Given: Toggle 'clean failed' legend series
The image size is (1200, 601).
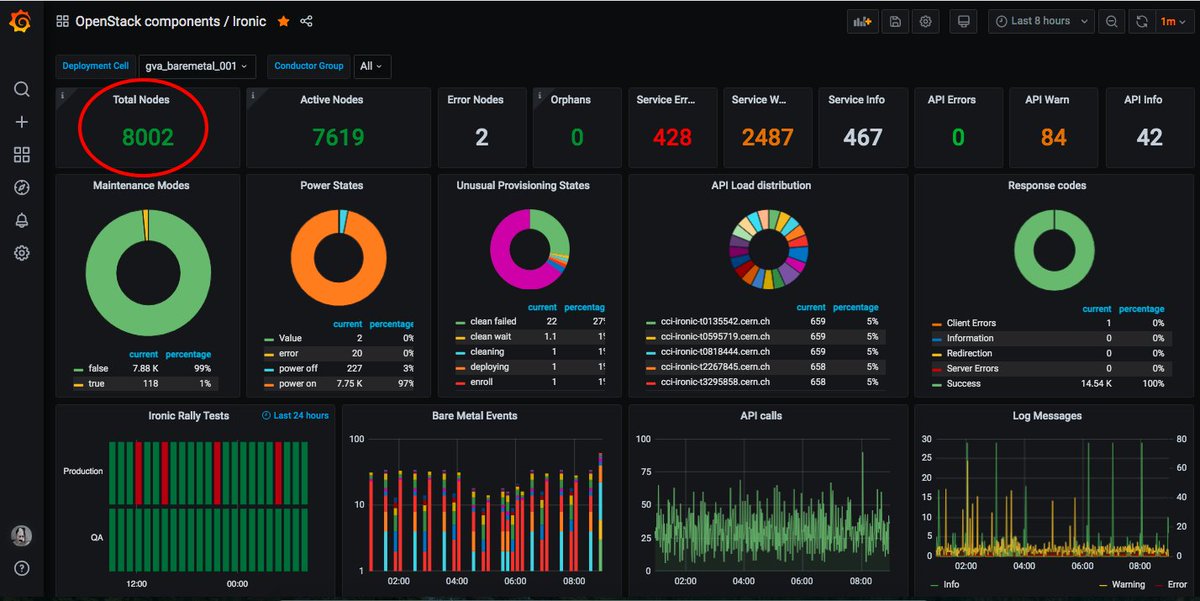Looking at the screenshot, I should (x=493, y=322).
